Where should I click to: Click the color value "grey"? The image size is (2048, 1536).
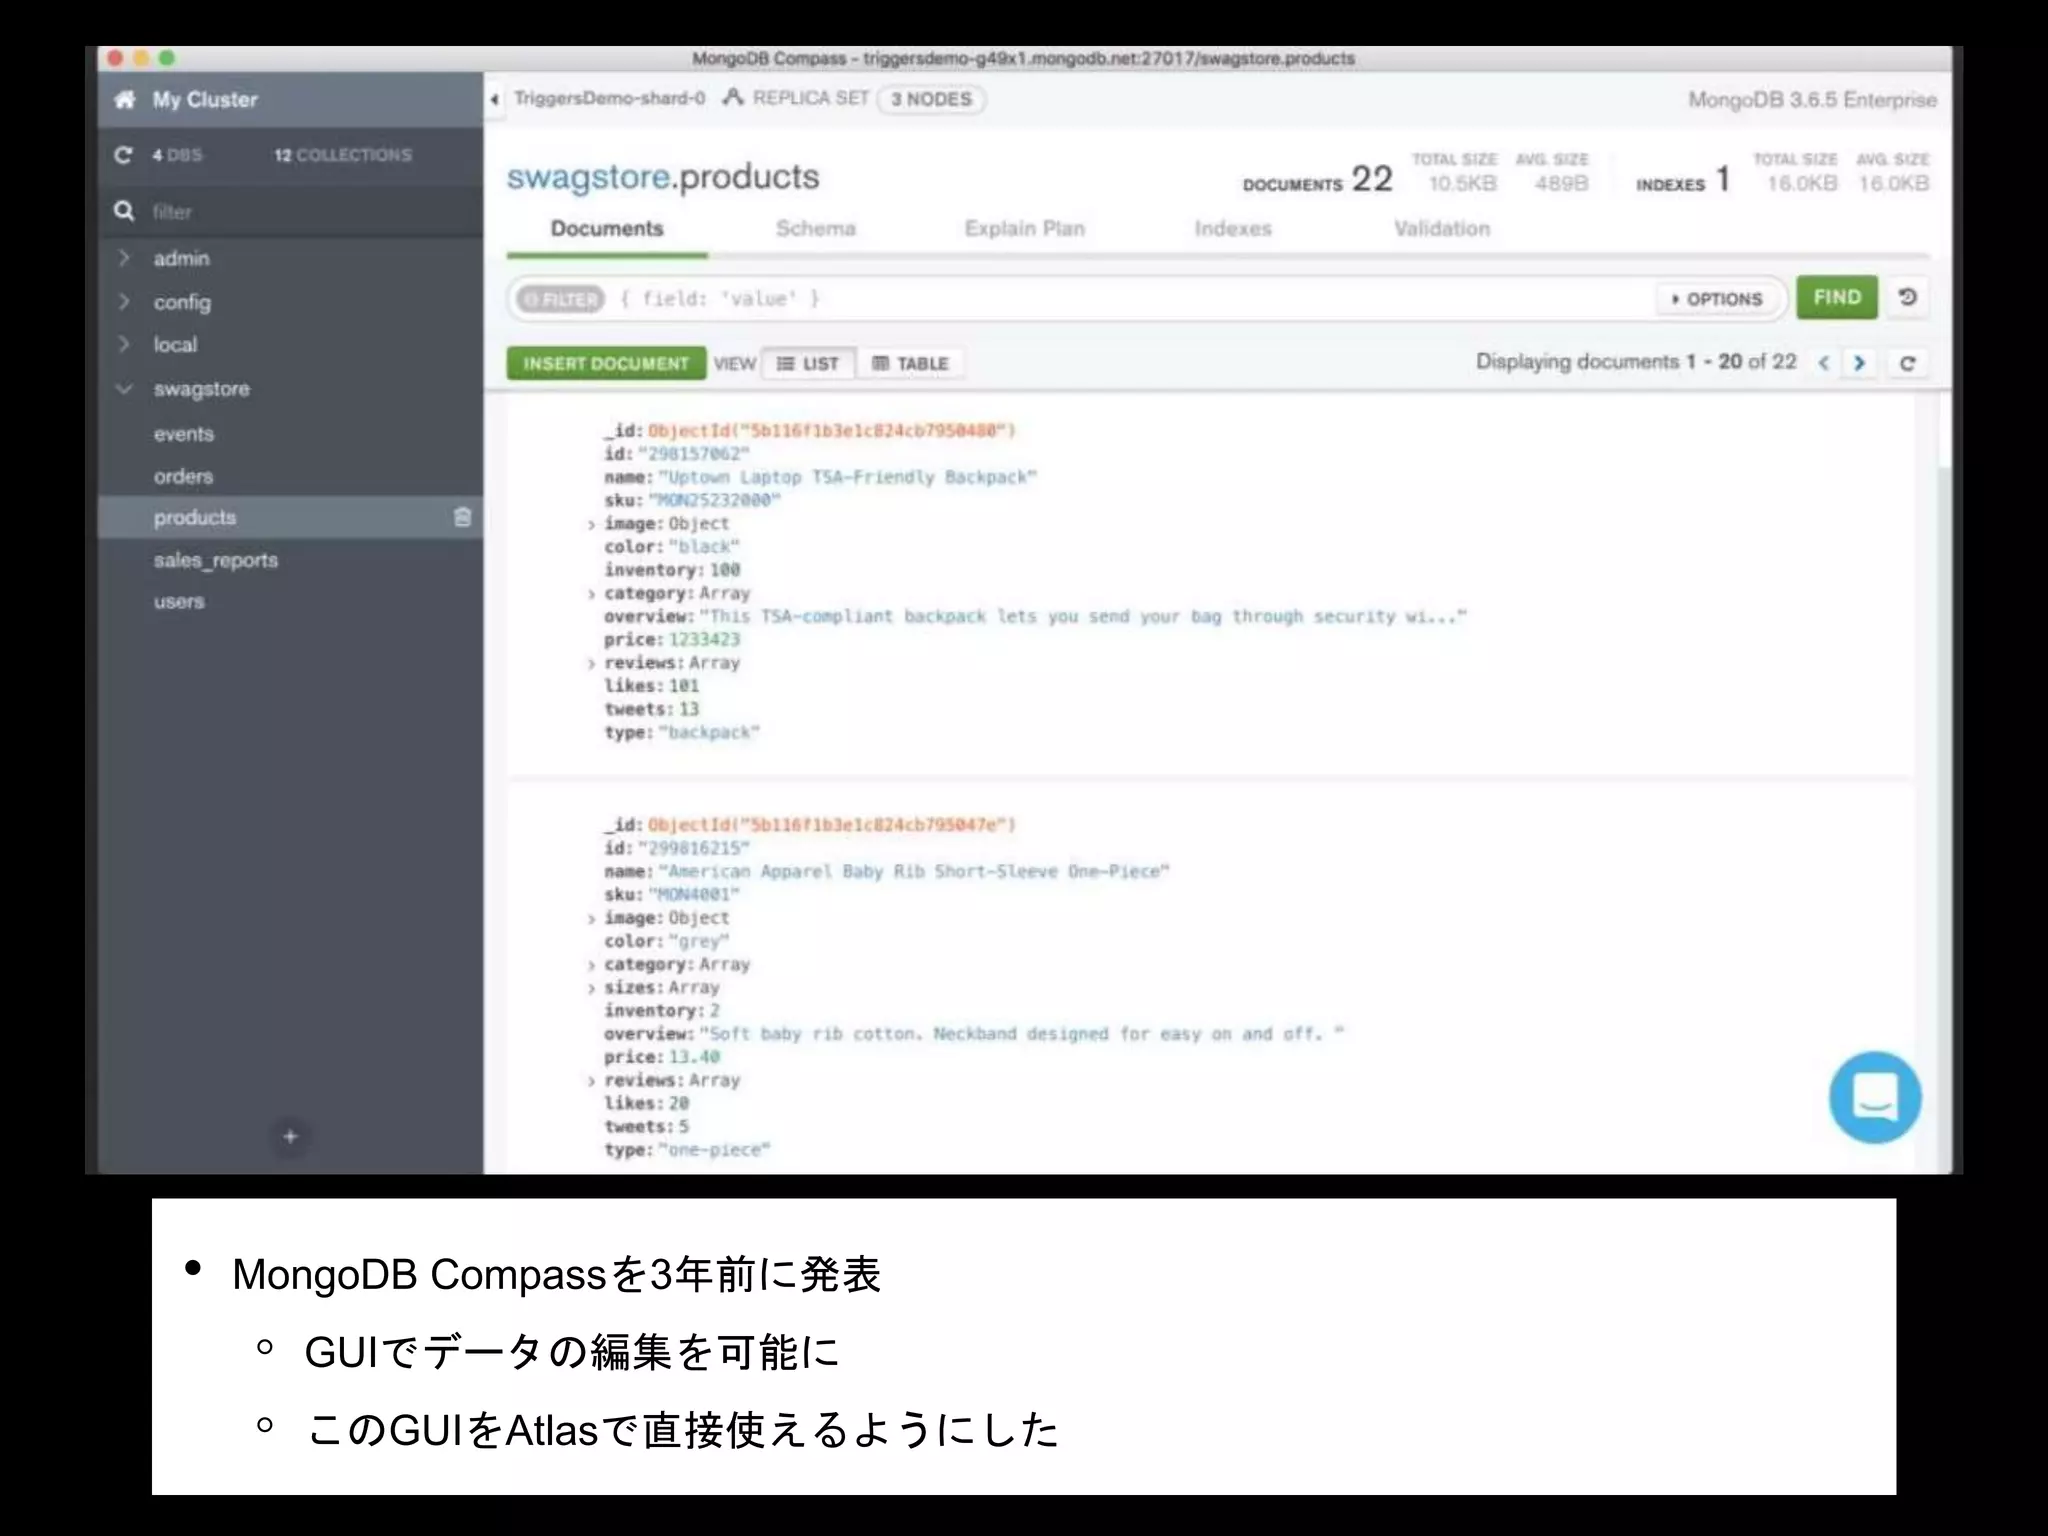698,941
